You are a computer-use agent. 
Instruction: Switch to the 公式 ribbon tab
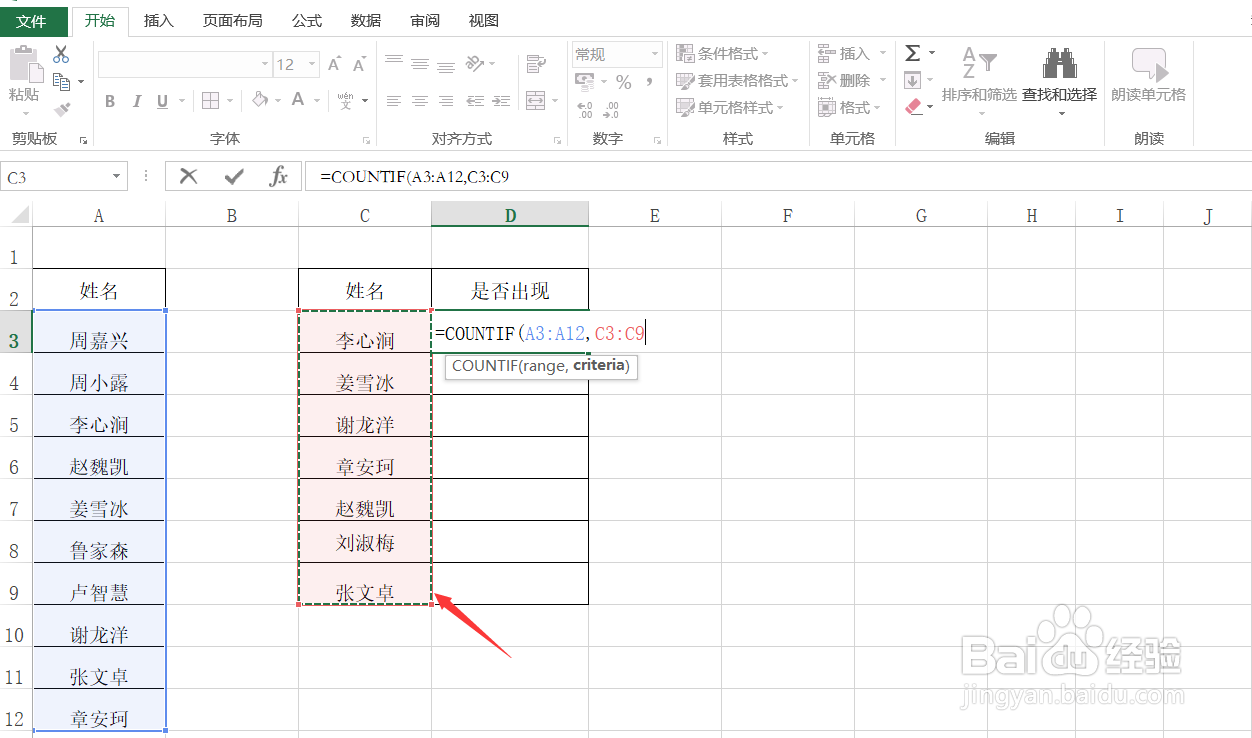[306, 20]
